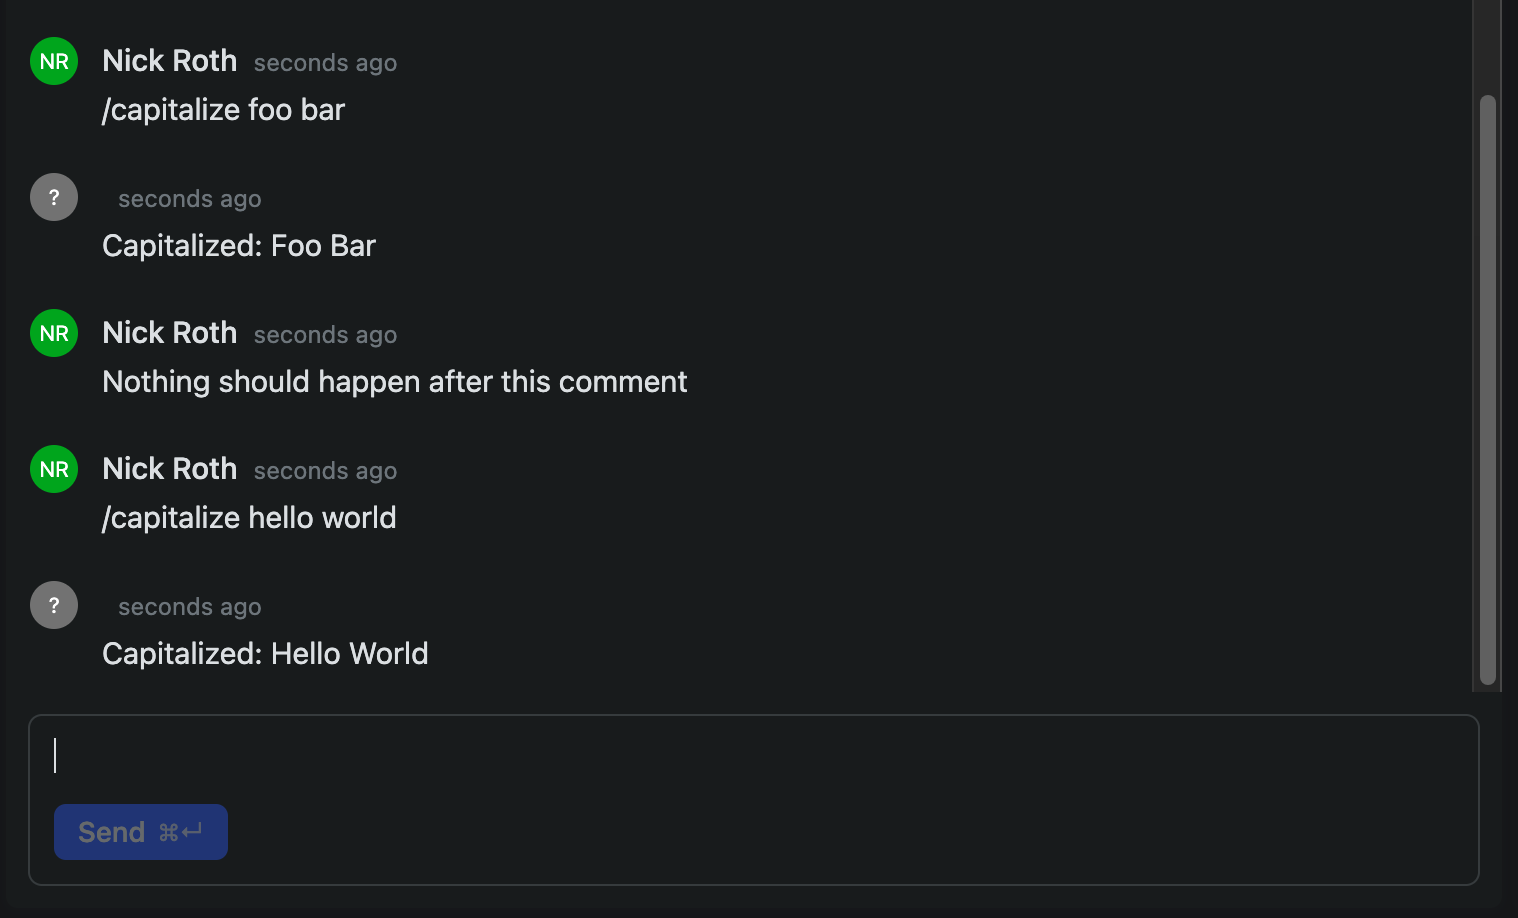Click the 'seconds ago' timestamp above 'Capitalized: Hello World'
Screen dimensions: 1518x918
pos(190,607)
